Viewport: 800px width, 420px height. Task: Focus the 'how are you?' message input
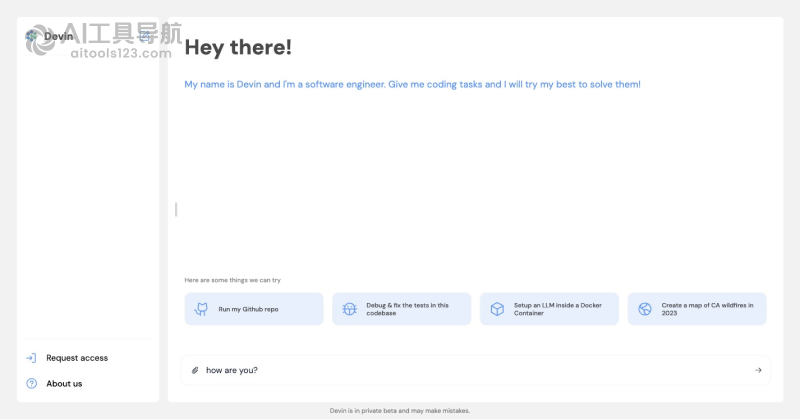(x=476, y=370)
